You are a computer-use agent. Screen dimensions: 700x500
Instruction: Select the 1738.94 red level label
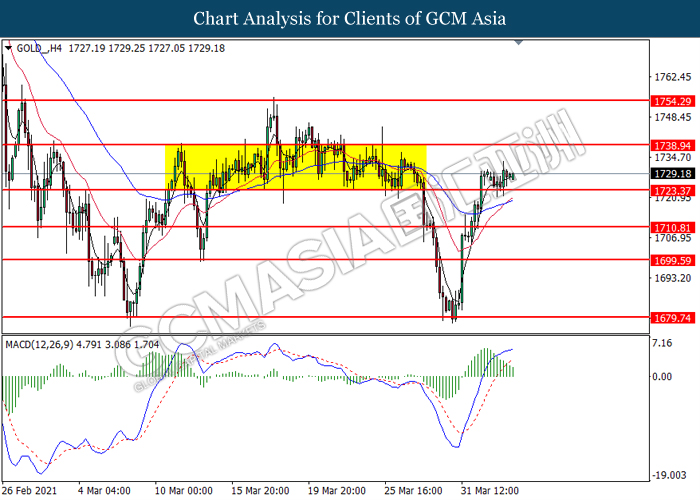pyautogui.click(x=672, y=146)
